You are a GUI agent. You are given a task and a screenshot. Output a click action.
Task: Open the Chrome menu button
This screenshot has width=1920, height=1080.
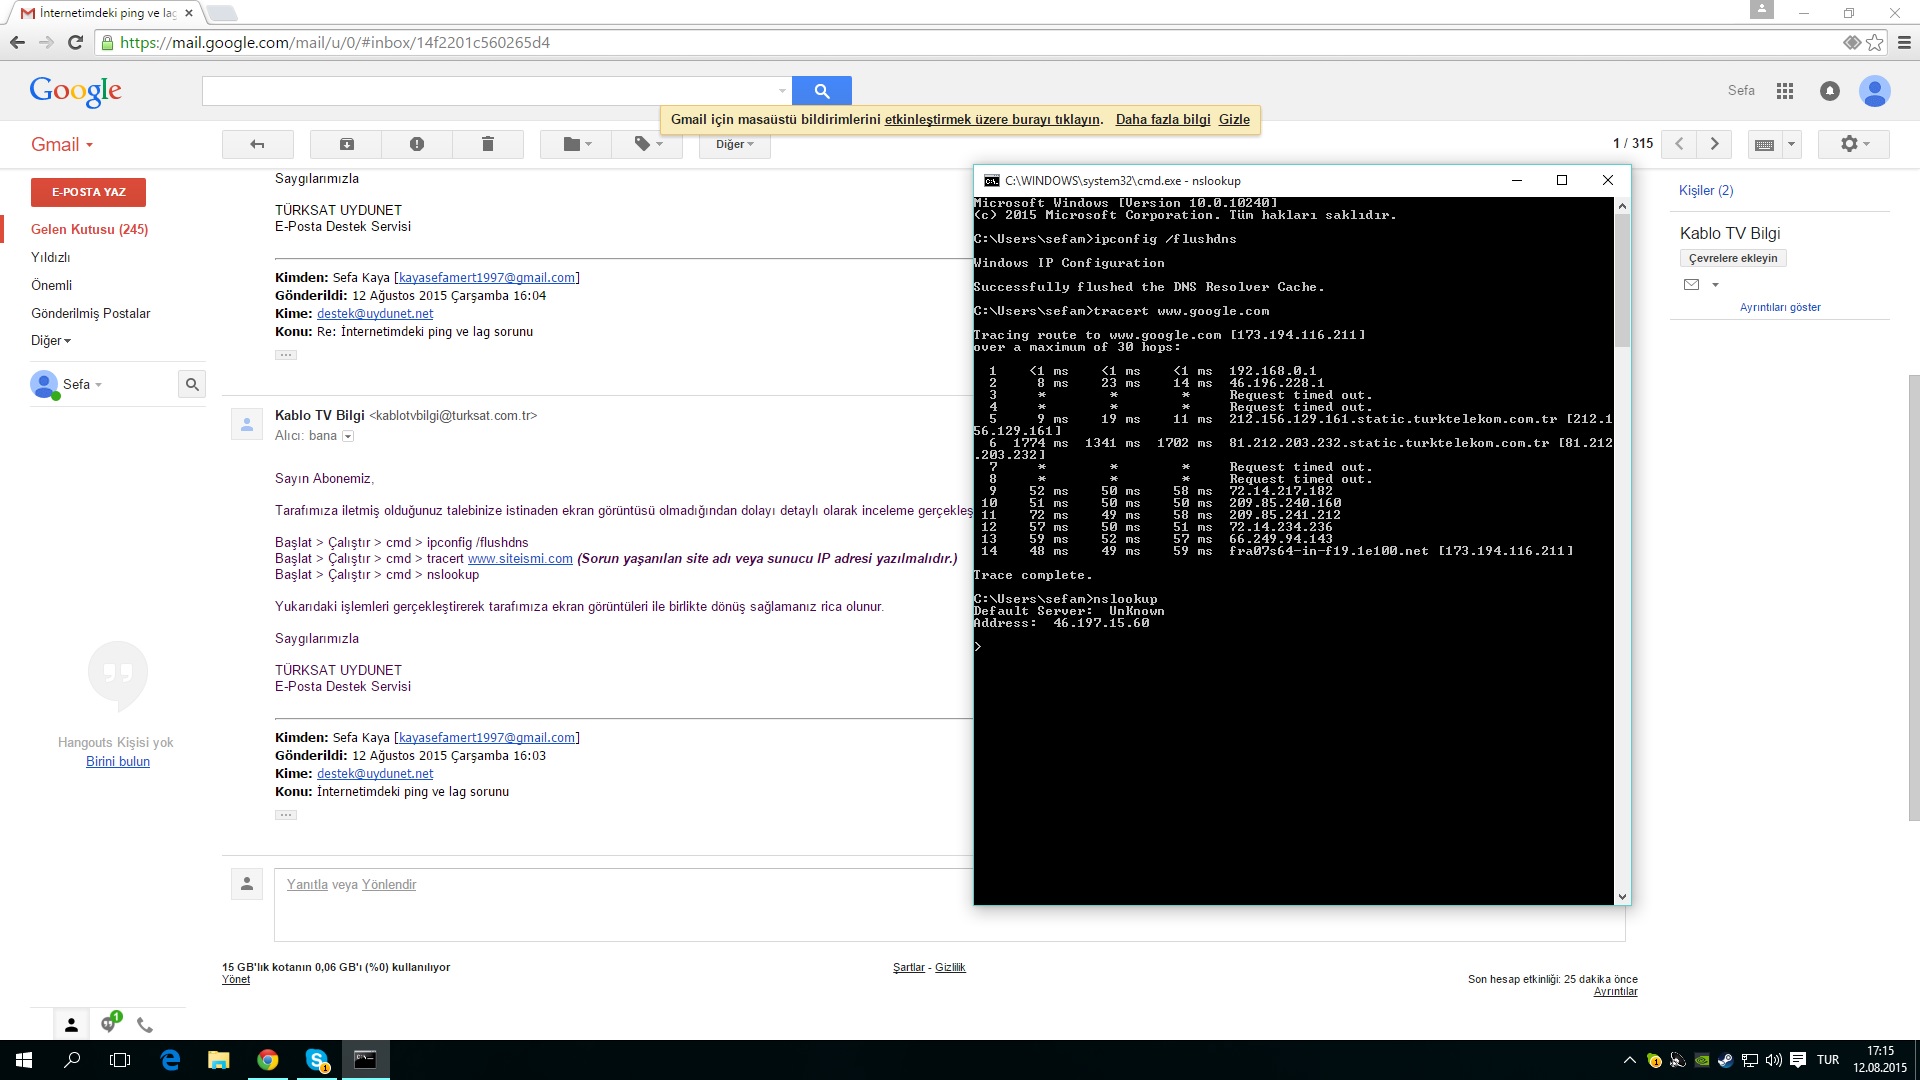1904,42
